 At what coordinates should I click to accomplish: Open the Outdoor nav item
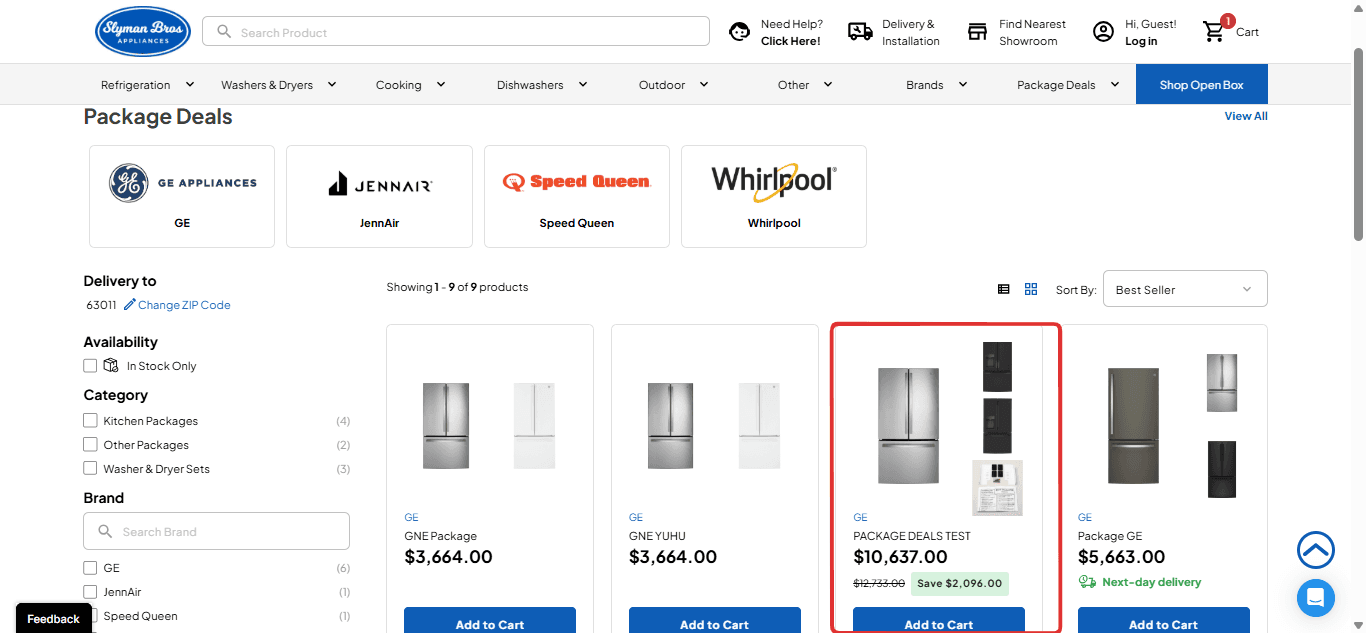point(662,85)
